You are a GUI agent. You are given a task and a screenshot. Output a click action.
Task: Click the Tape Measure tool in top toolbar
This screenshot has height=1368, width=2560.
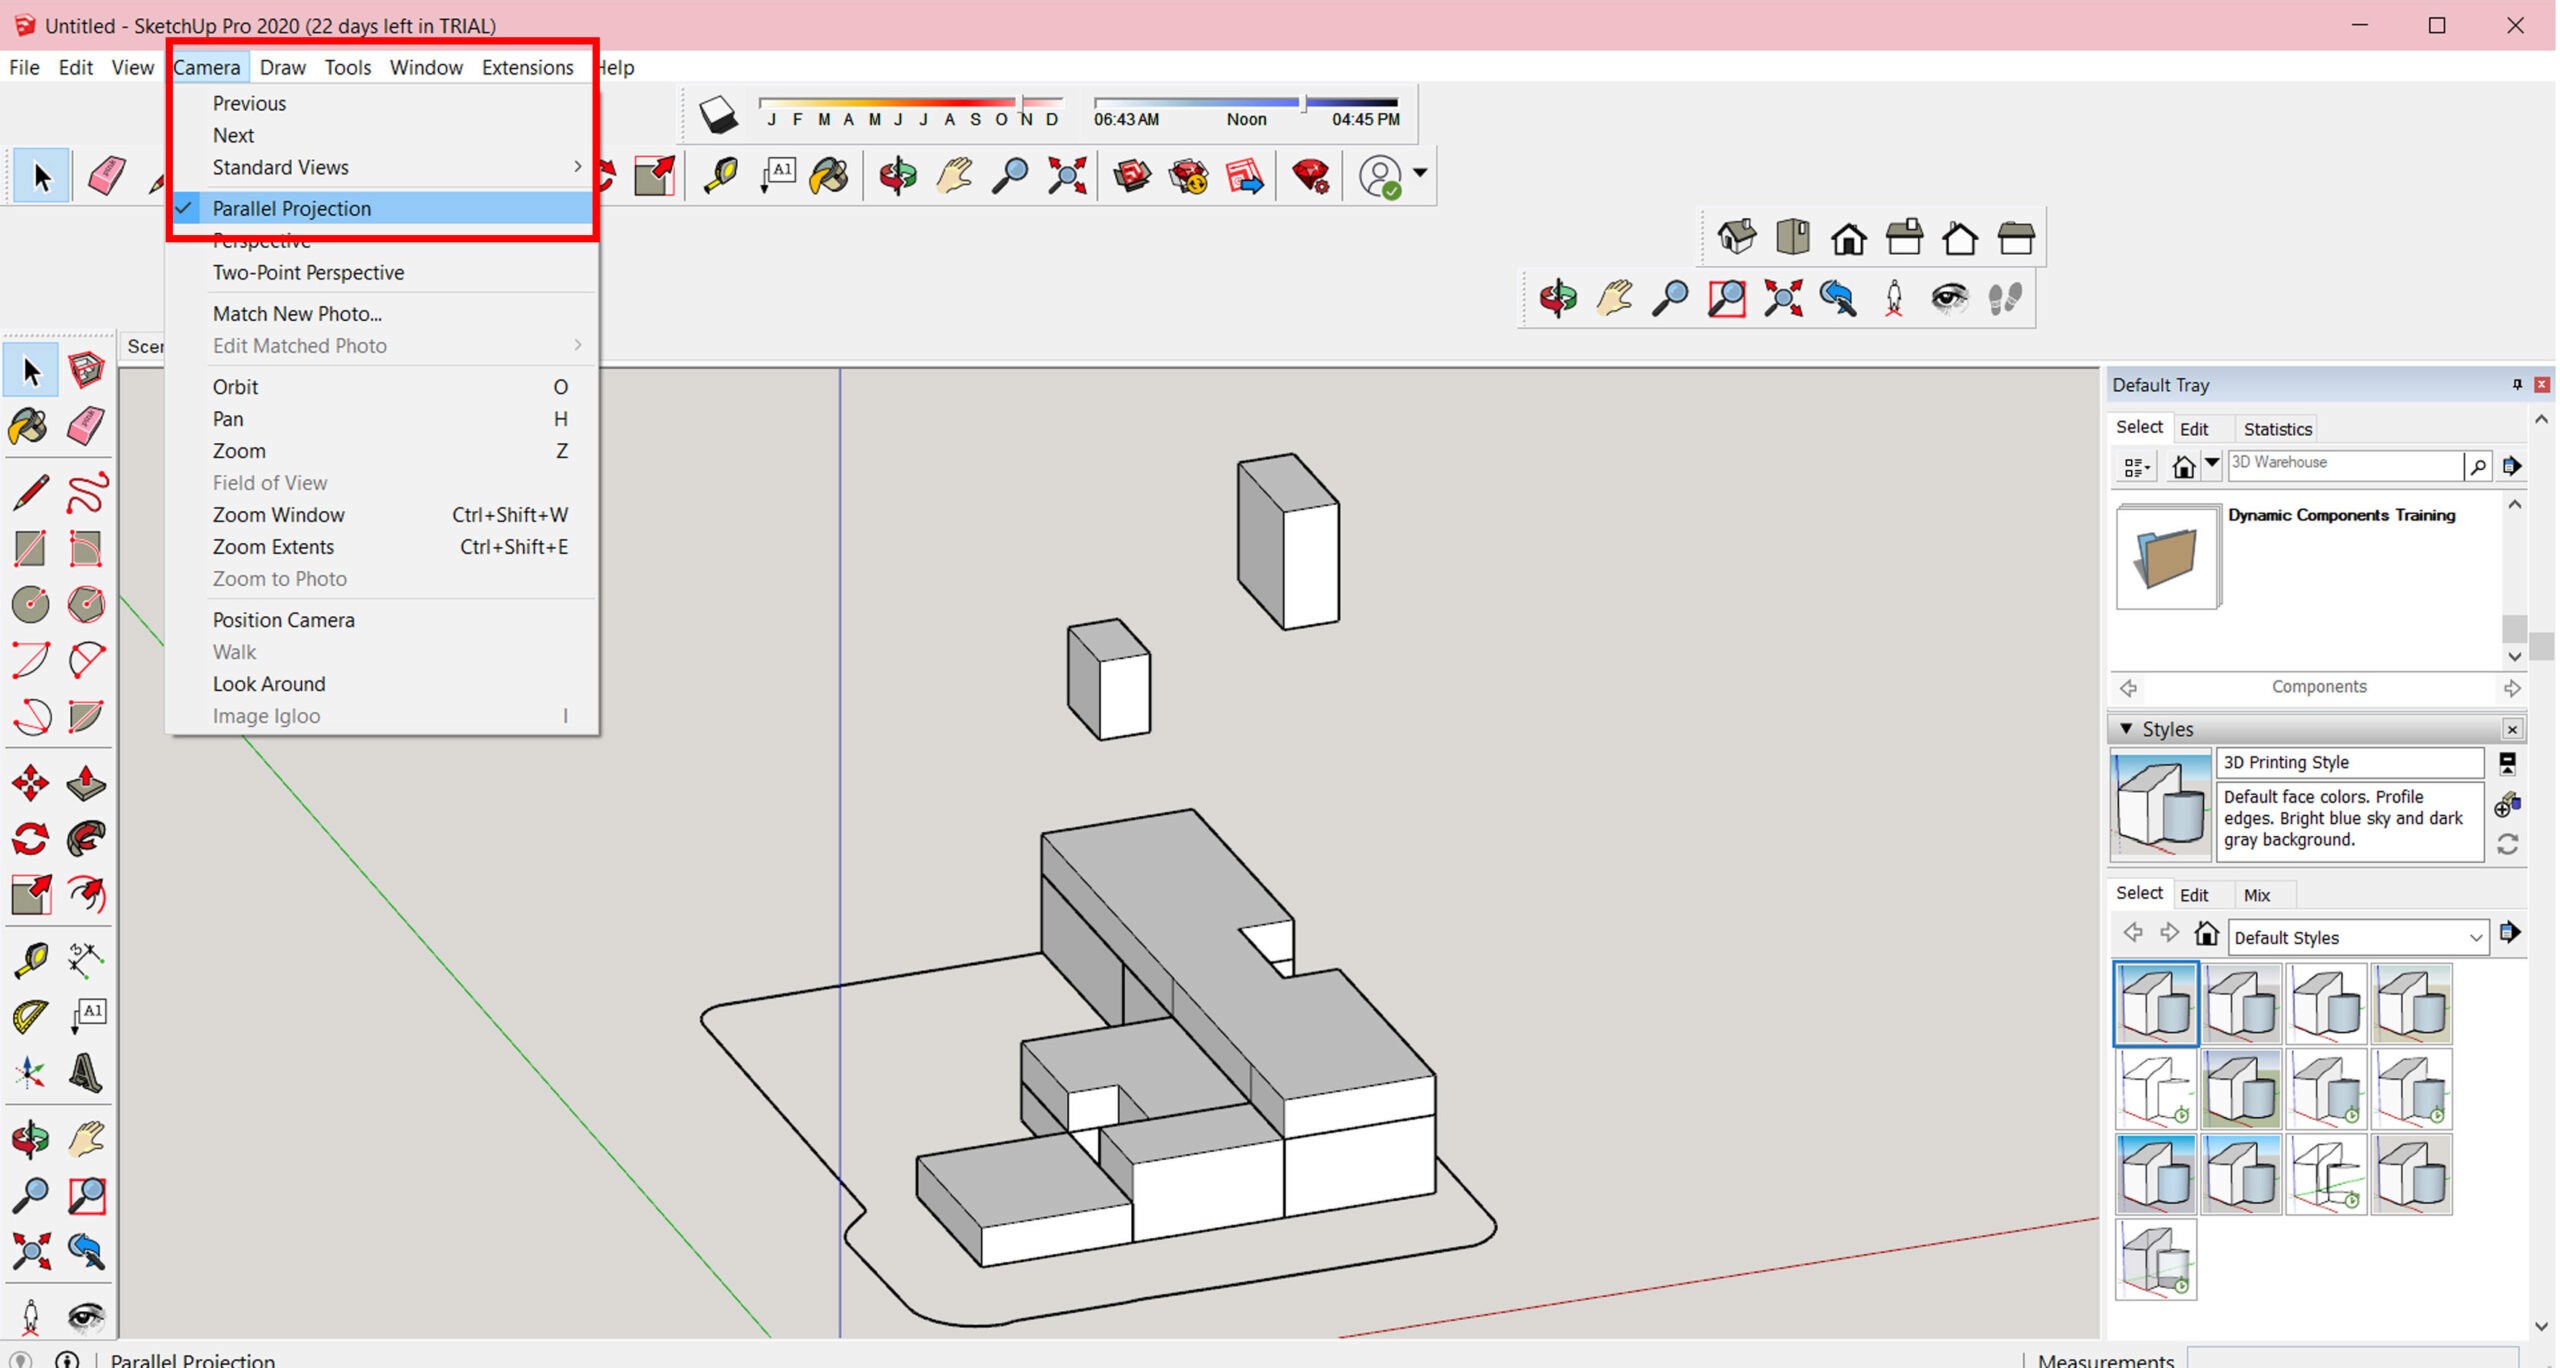720,176
